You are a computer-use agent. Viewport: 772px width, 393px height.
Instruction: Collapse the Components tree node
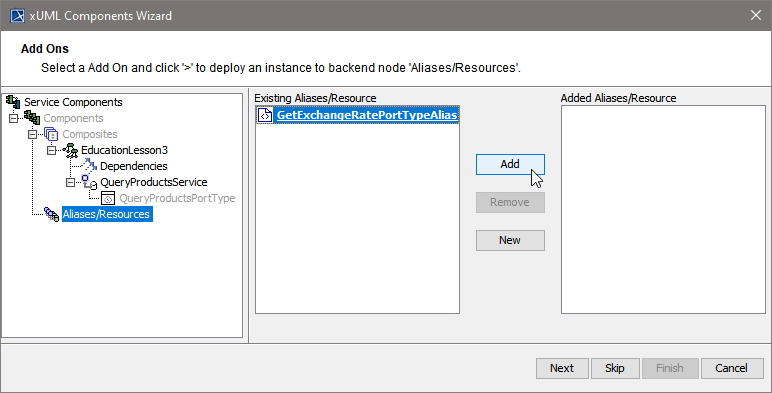click(x=13, y=118)
